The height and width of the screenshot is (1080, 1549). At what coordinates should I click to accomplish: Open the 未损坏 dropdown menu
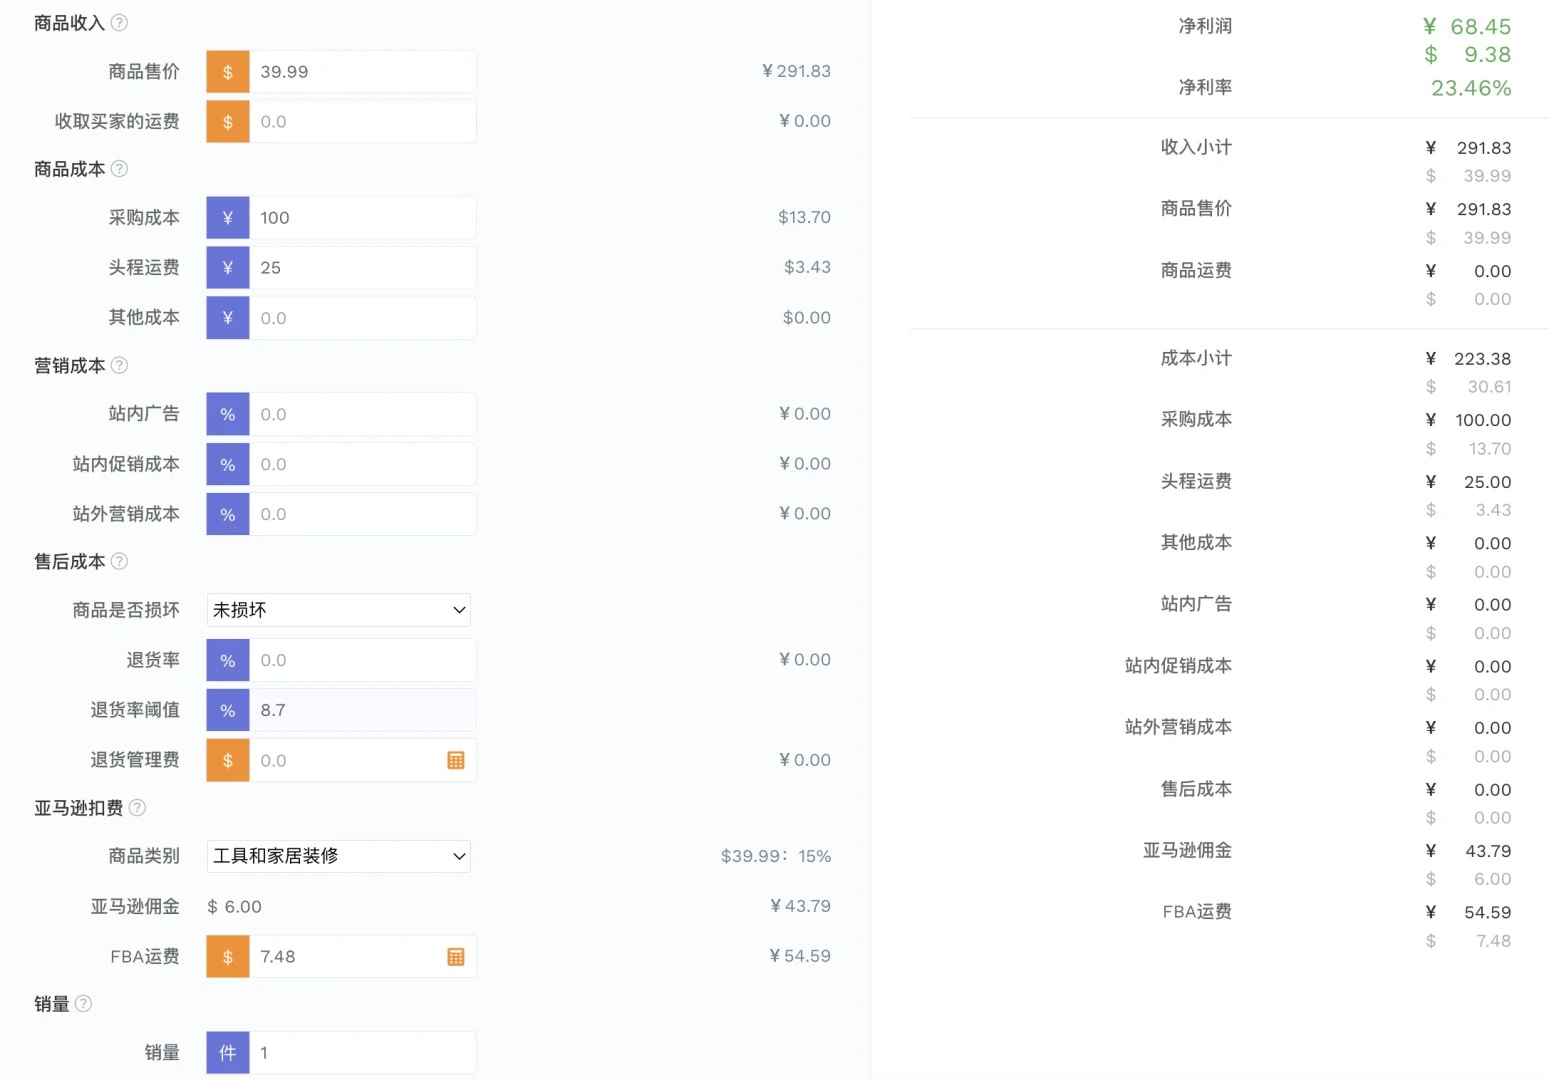tap(338, 610)
